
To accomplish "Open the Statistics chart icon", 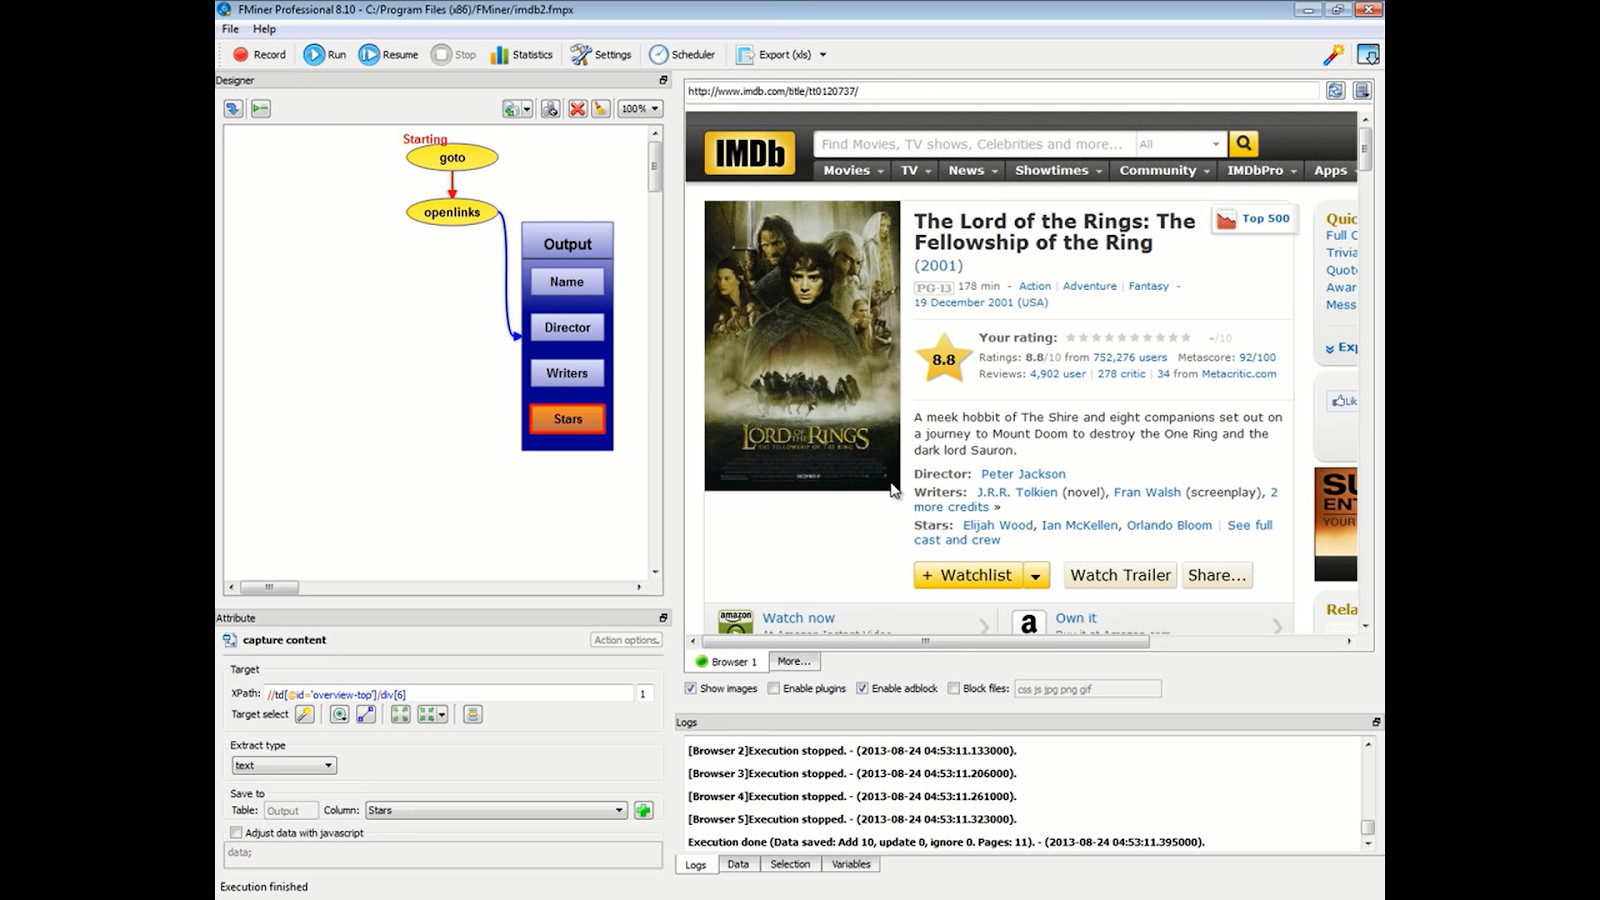I will (499, 55).
